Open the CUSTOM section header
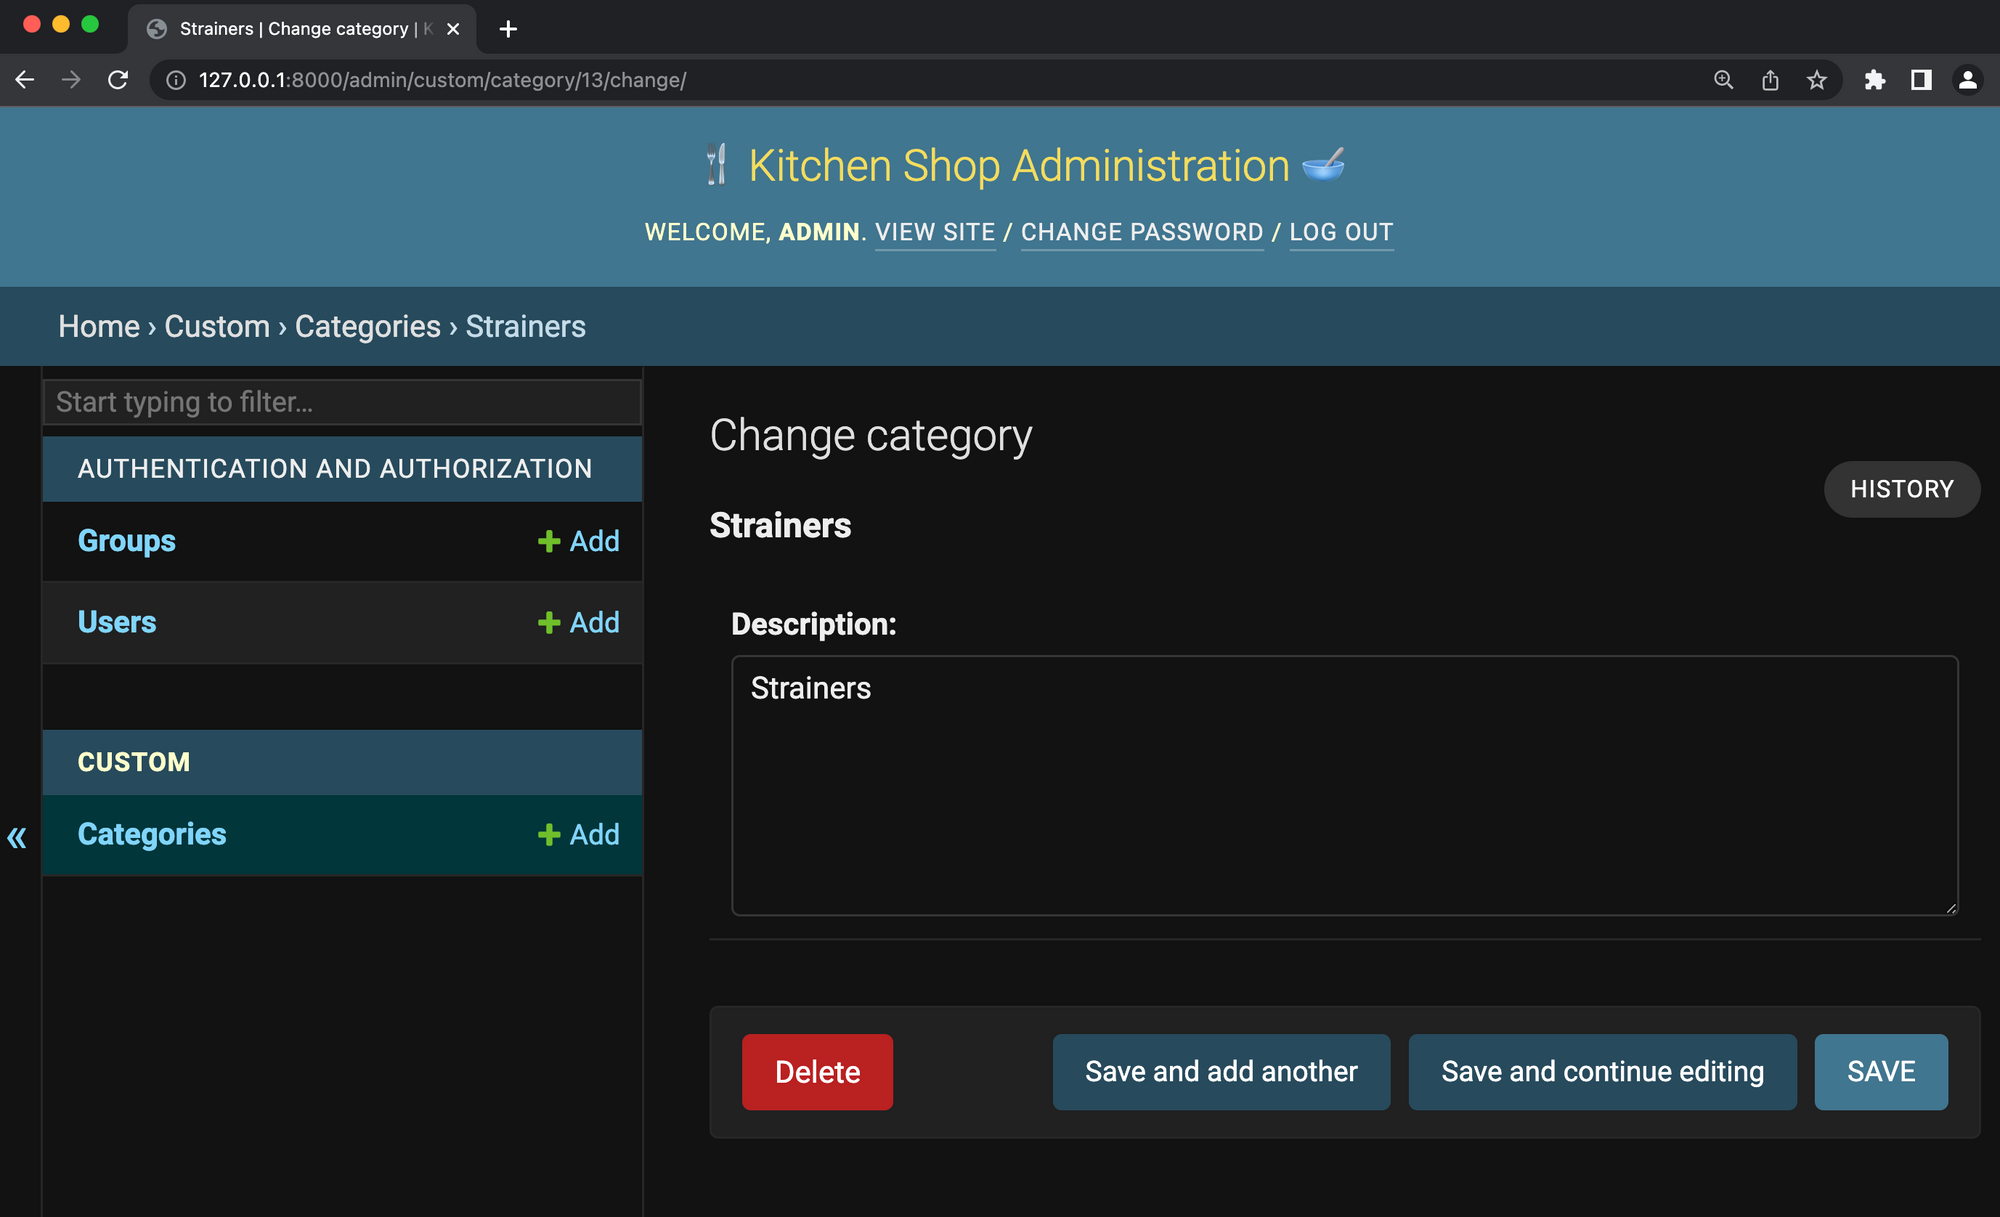The width and height of the screenshot is (2000, 1217). [134, 762]
